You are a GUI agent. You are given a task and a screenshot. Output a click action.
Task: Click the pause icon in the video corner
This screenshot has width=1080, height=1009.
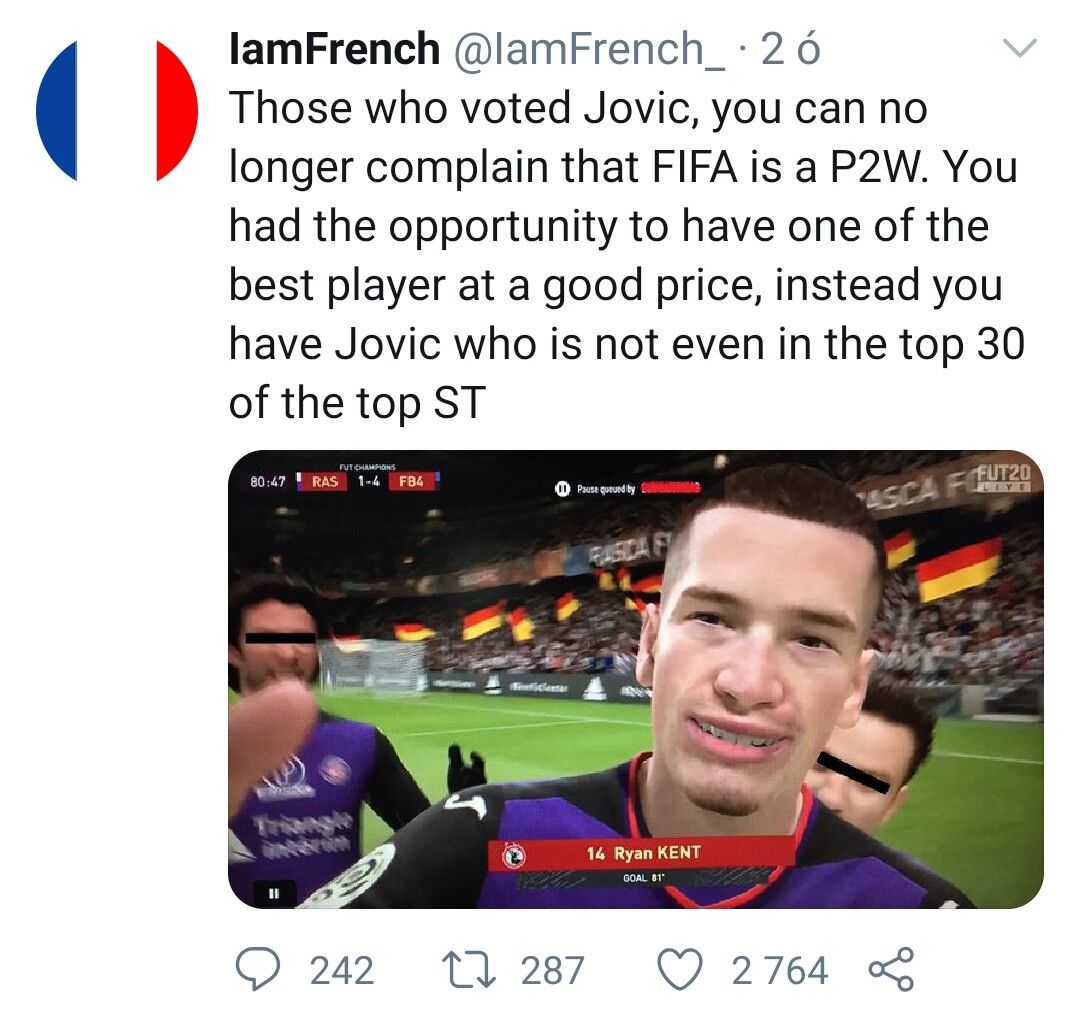pyautogui.click(x=273, y=888)
